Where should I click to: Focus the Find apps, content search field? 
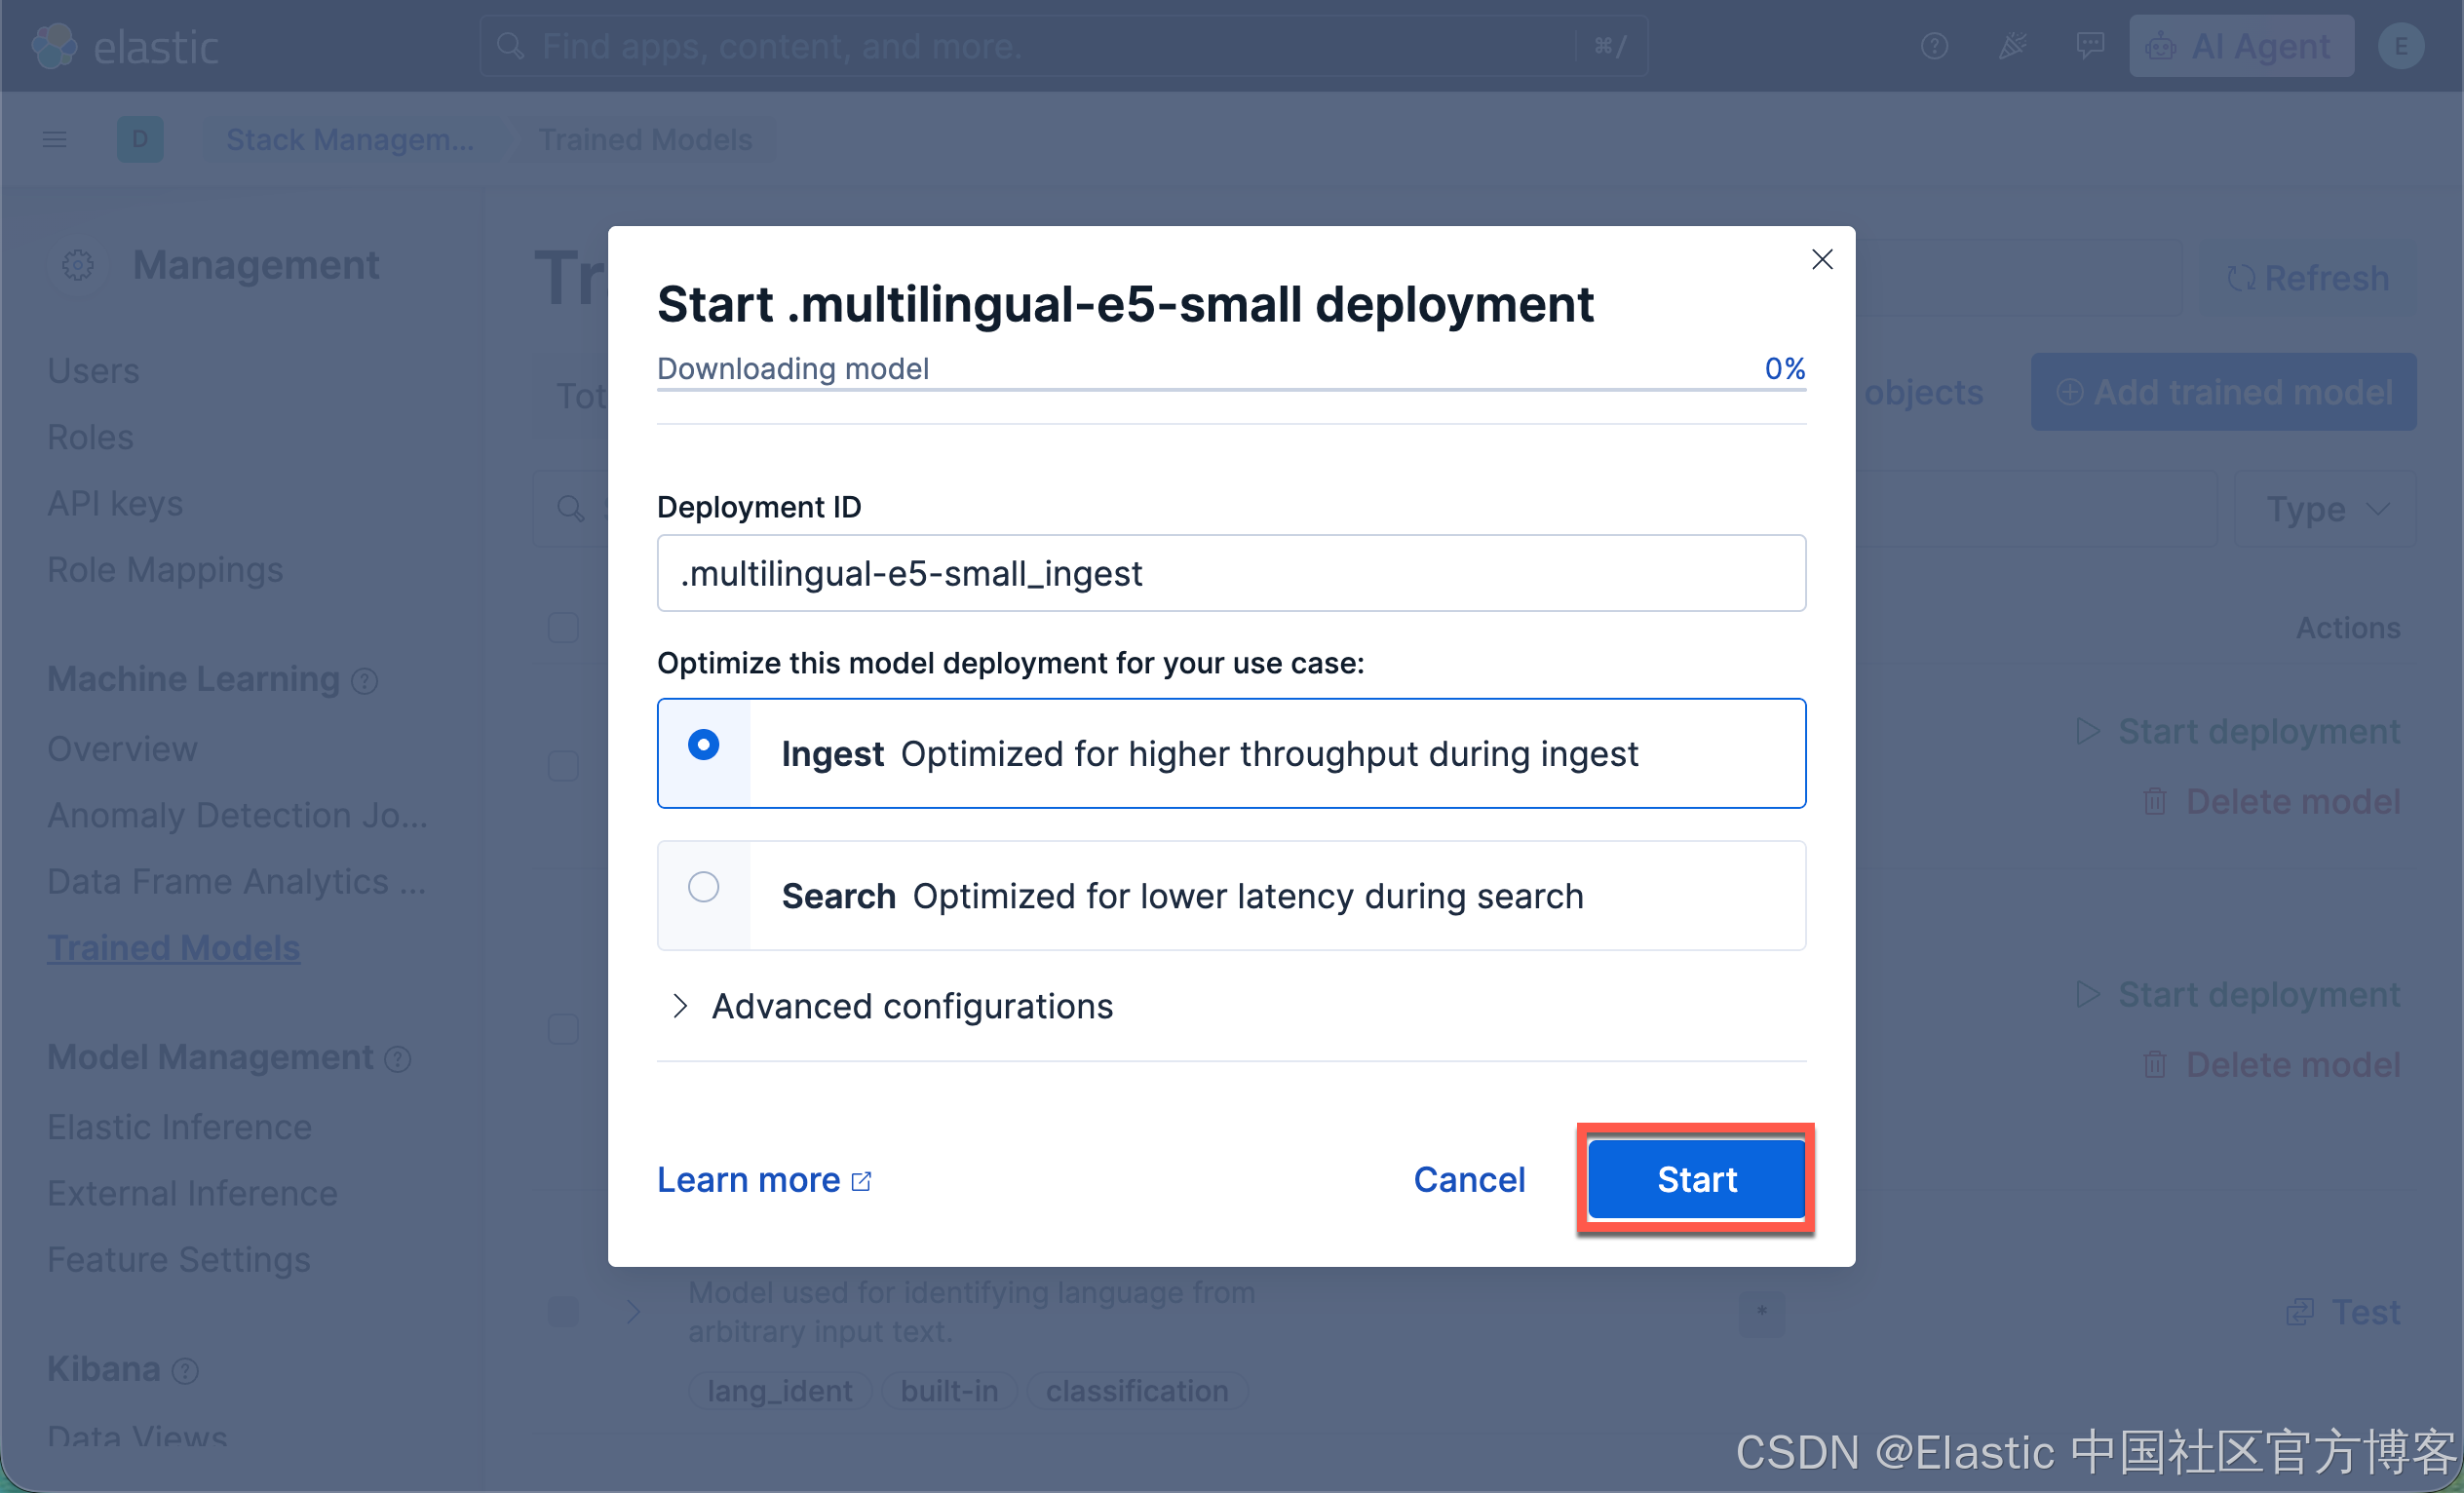coord(1063,46)
